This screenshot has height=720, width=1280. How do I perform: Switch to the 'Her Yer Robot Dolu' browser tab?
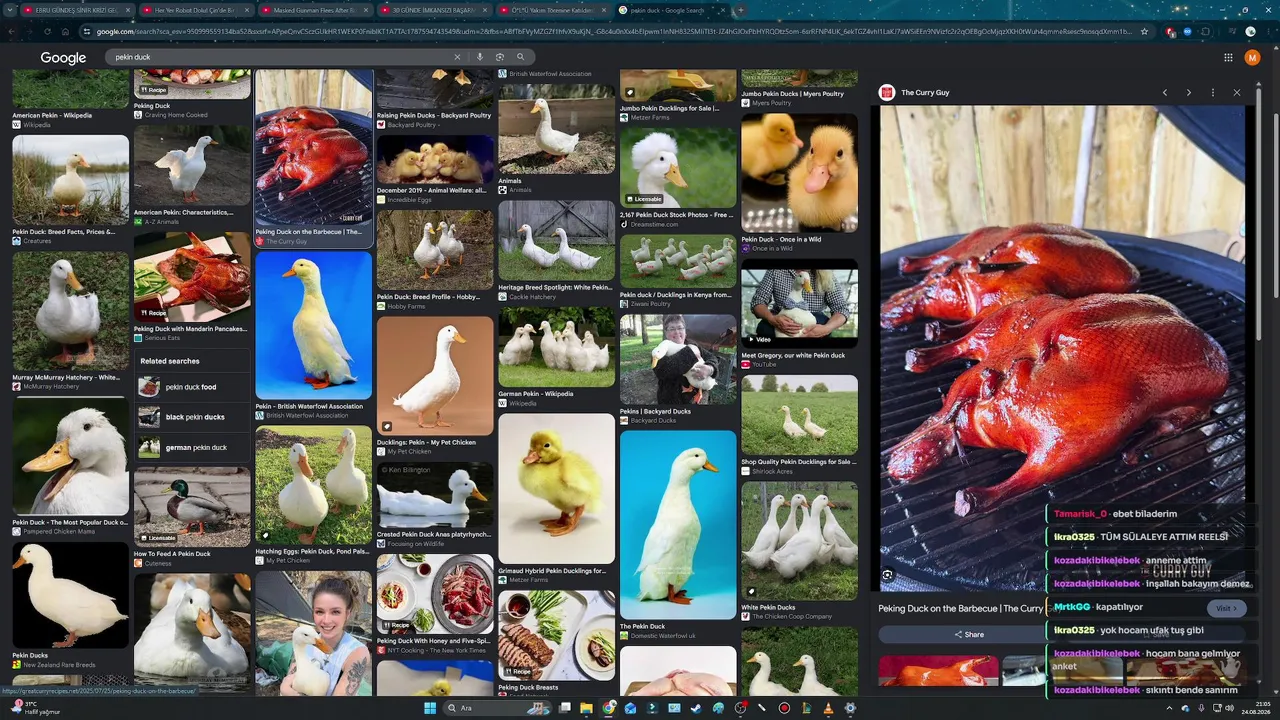[x=196, y=10]
